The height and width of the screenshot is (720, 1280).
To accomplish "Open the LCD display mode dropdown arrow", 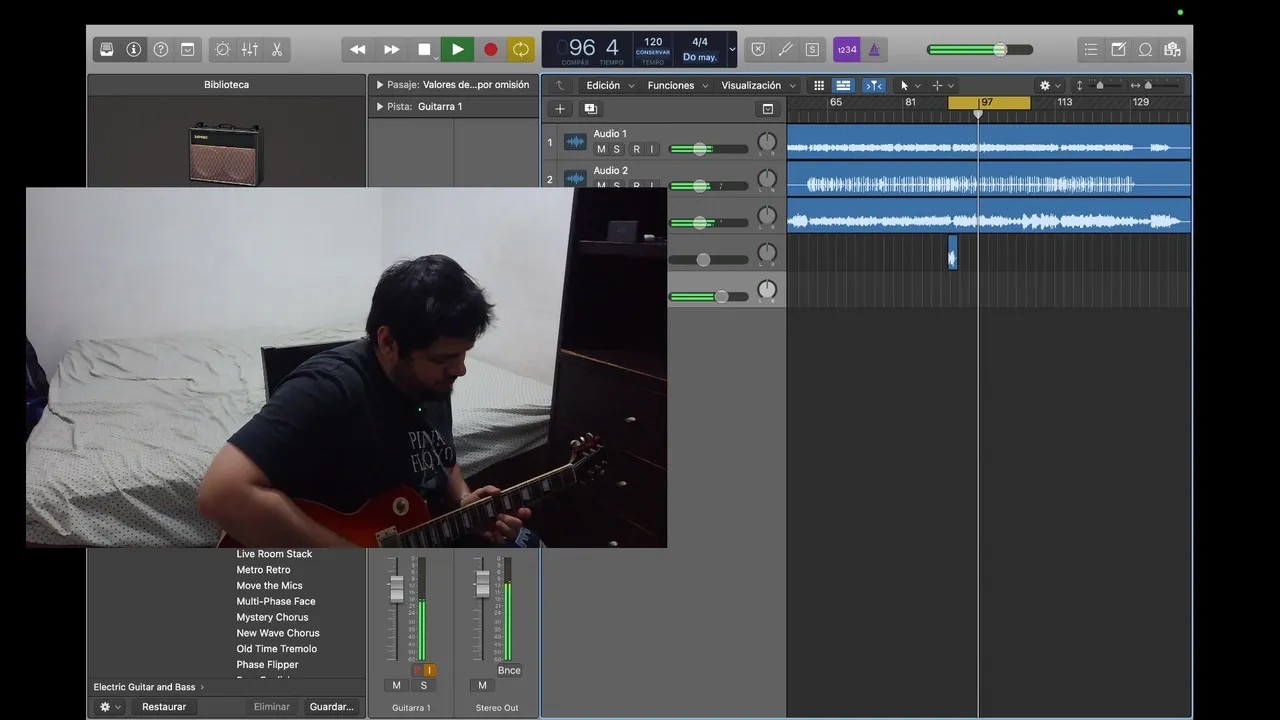I will 732,49.
